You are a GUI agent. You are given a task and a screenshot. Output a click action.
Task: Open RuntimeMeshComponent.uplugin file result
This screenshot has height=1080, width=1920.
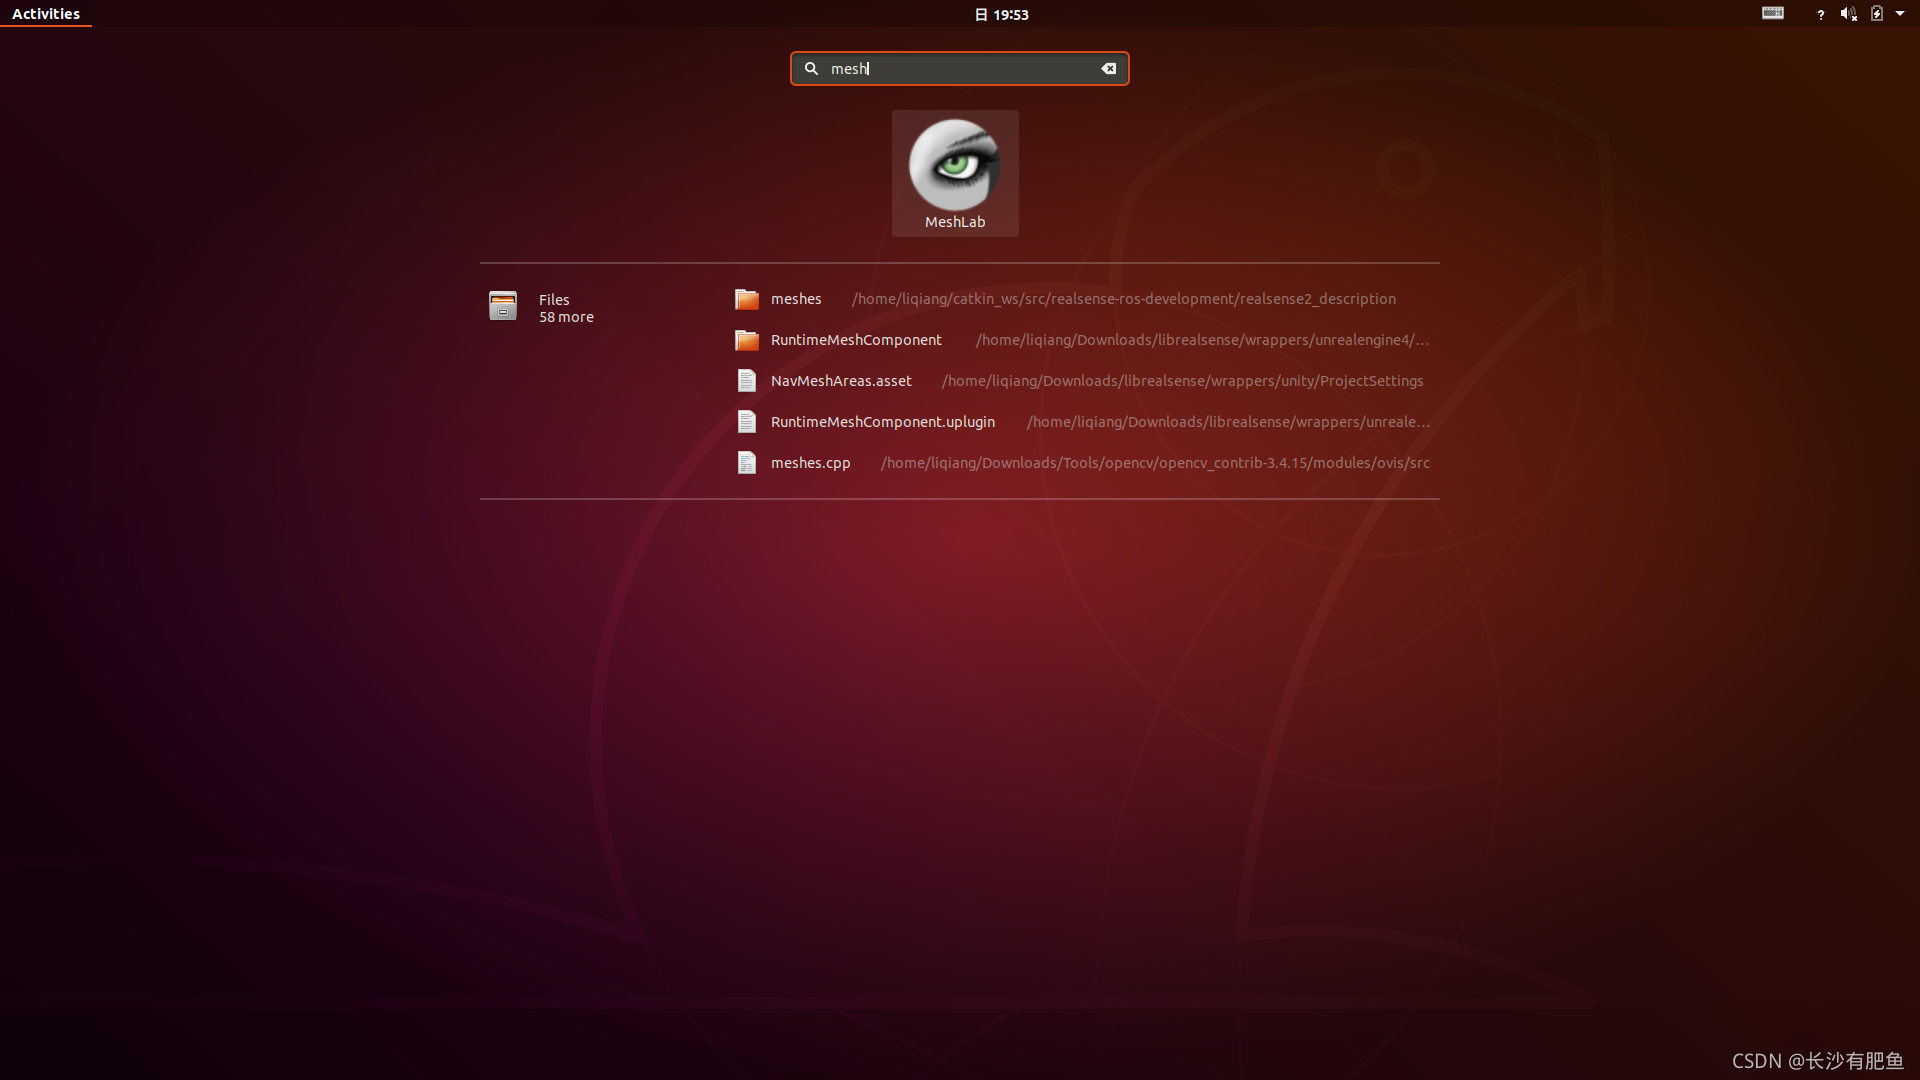click(x=882, y=422)
